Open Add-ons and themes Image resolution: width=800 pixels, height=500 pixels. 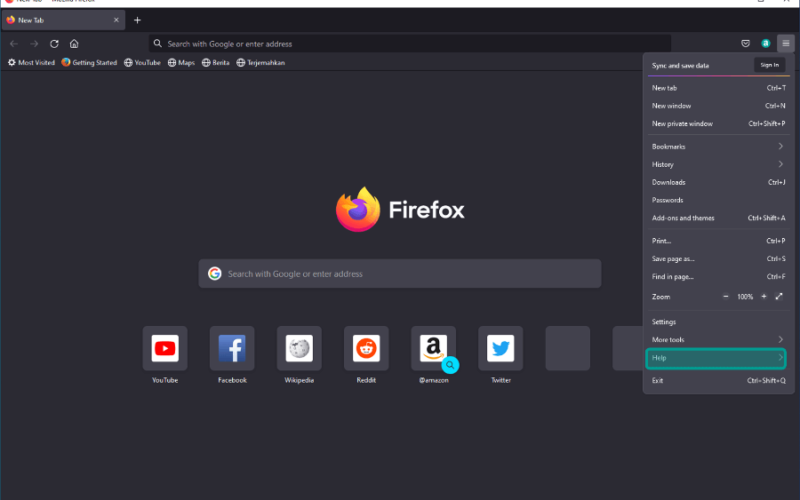tap(718, 218)
